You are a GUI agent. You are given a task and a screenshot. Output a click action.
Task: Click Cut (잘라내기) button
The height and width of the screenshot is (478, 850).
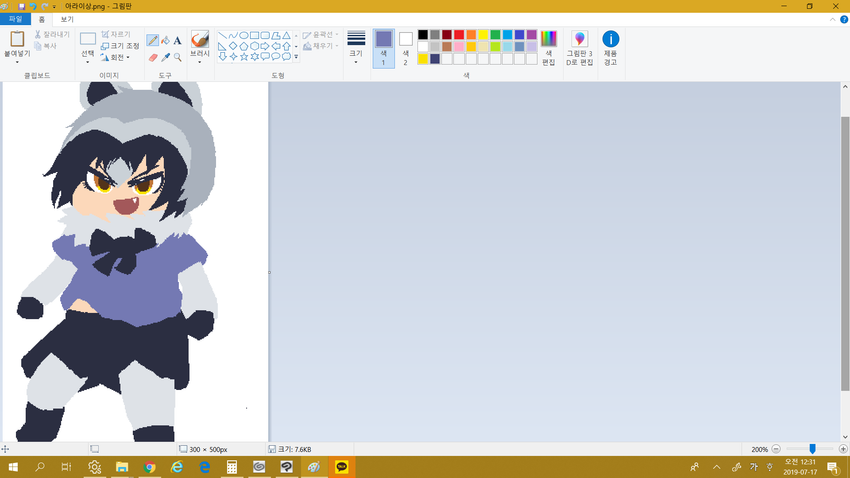(x=52, y=34)
